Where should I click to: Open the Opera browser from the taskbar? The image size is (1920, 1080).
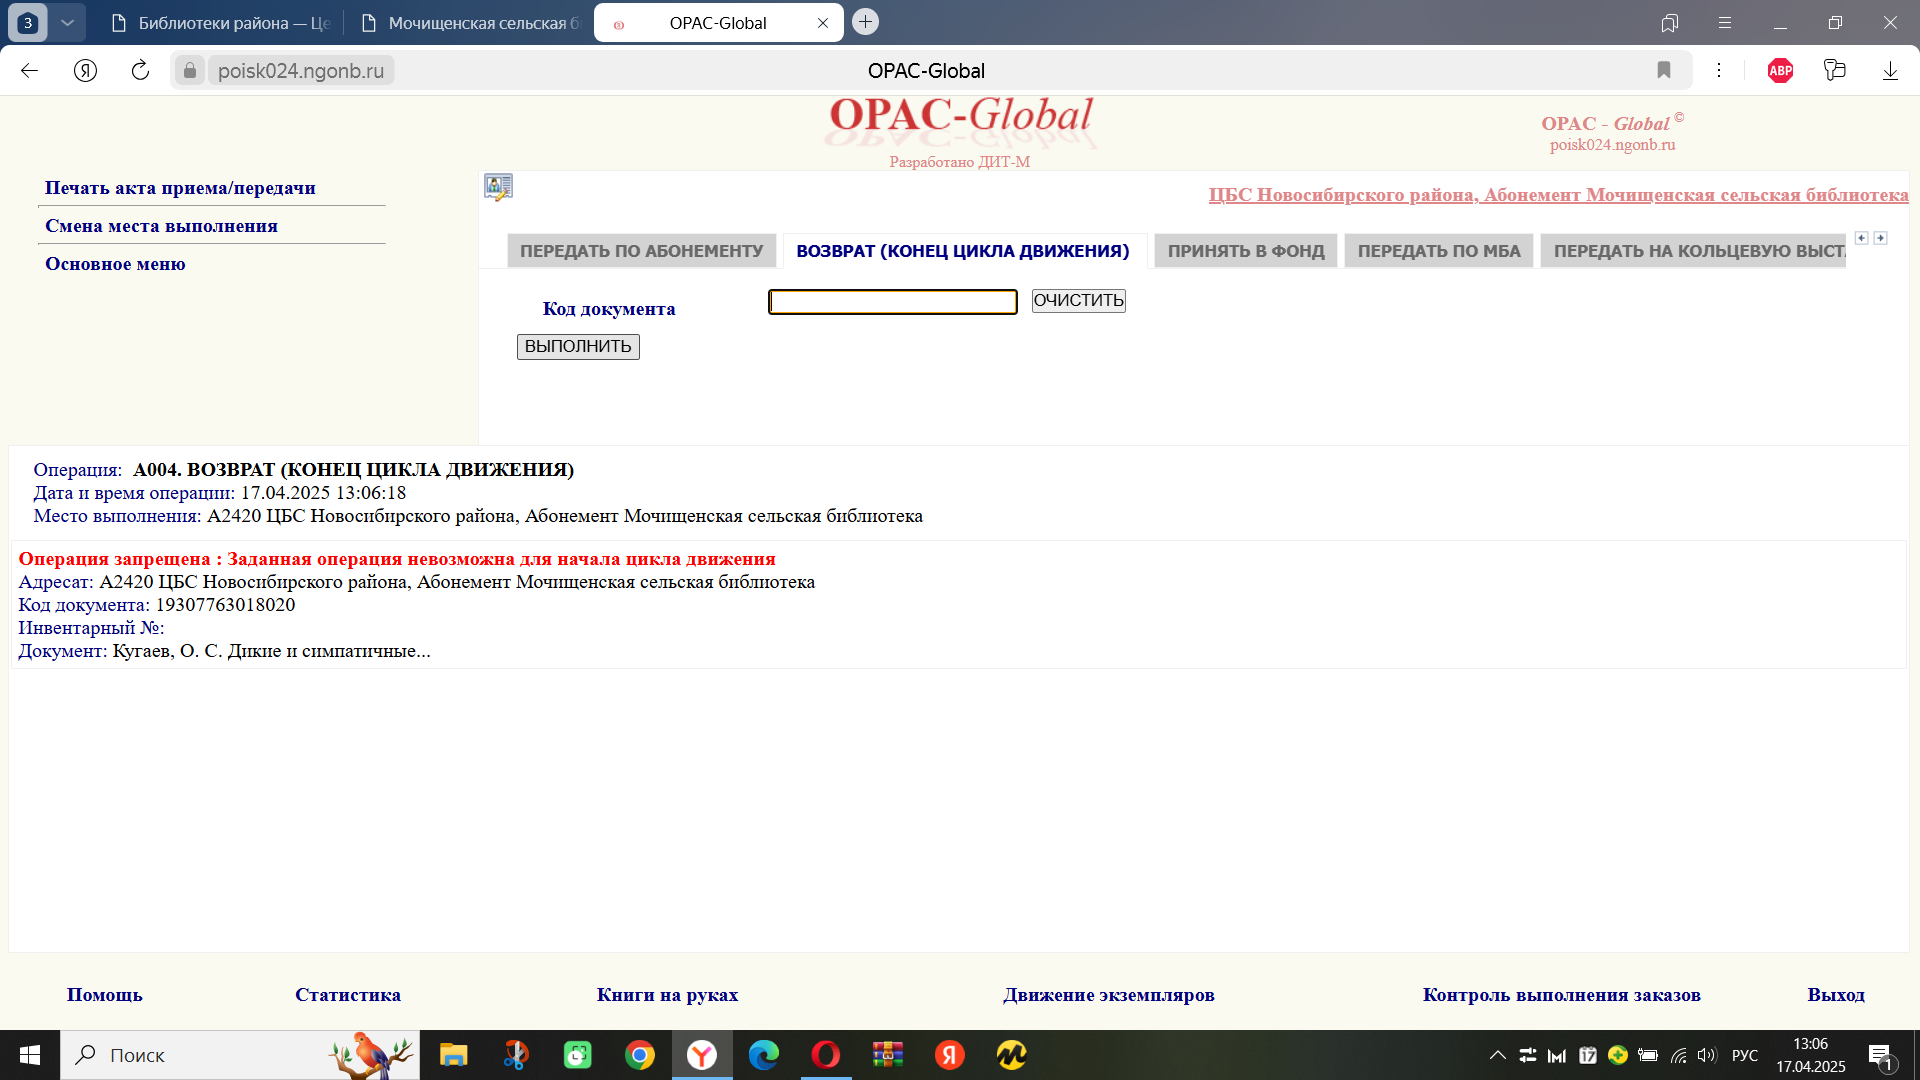click(x=826, y=1055)
